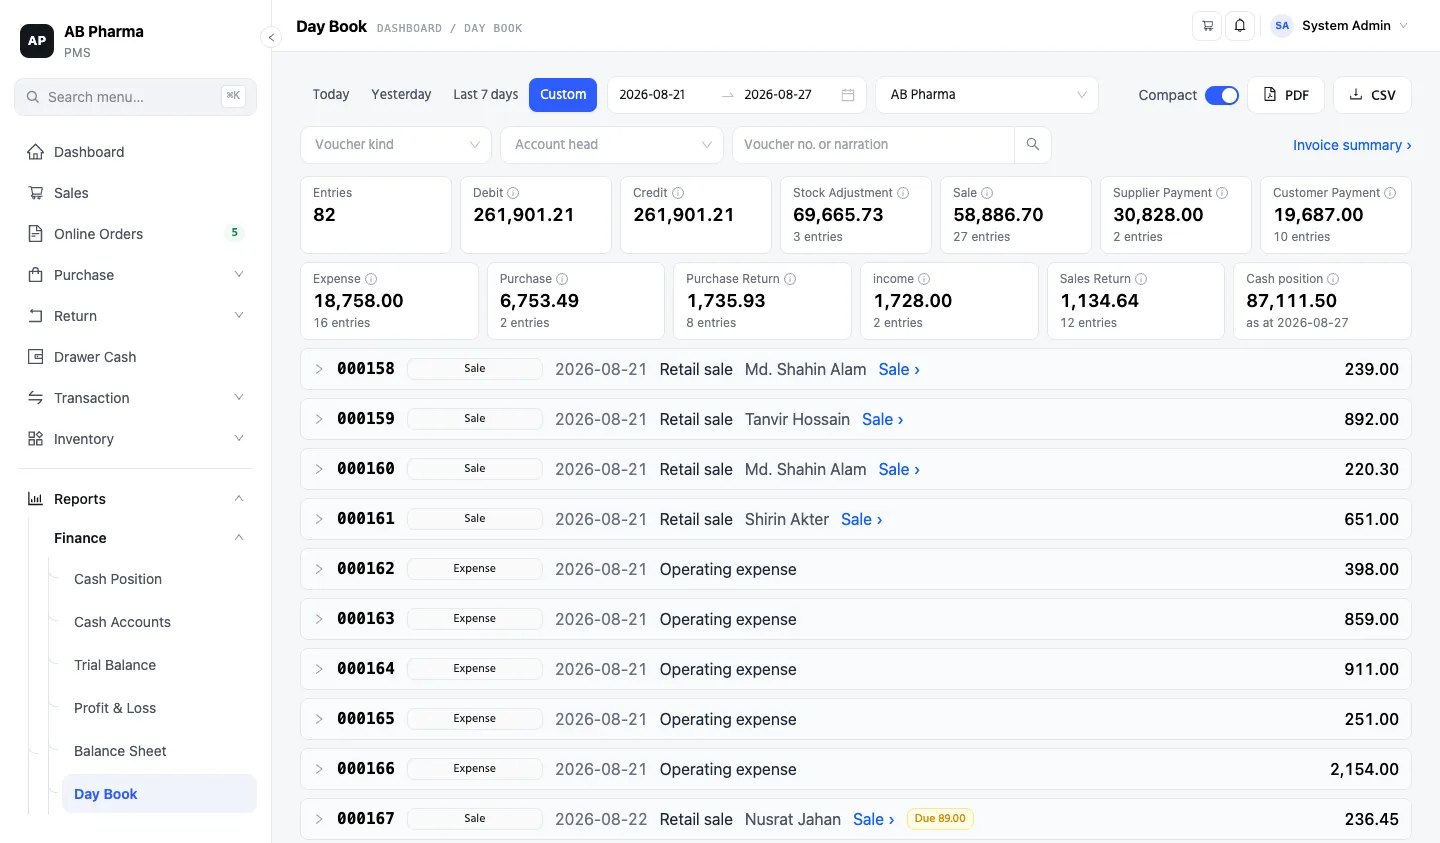Image resolution: width=1440 pixels, height=843 pixels.
Task: Open the Account head dropdown
Action: [x=612, y=145]
